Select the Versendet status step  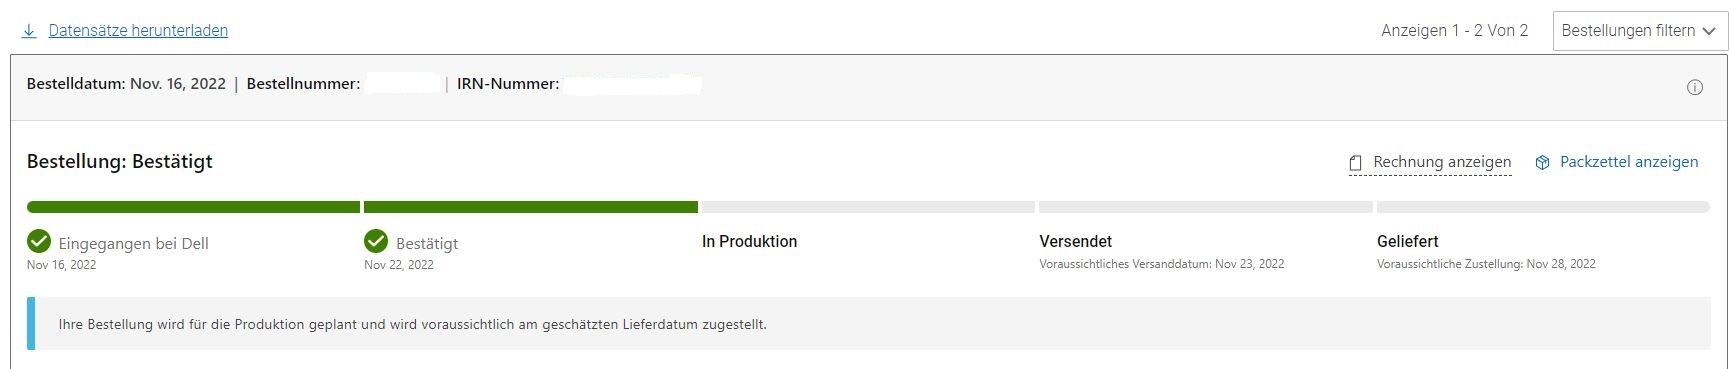coord(1076,242)
